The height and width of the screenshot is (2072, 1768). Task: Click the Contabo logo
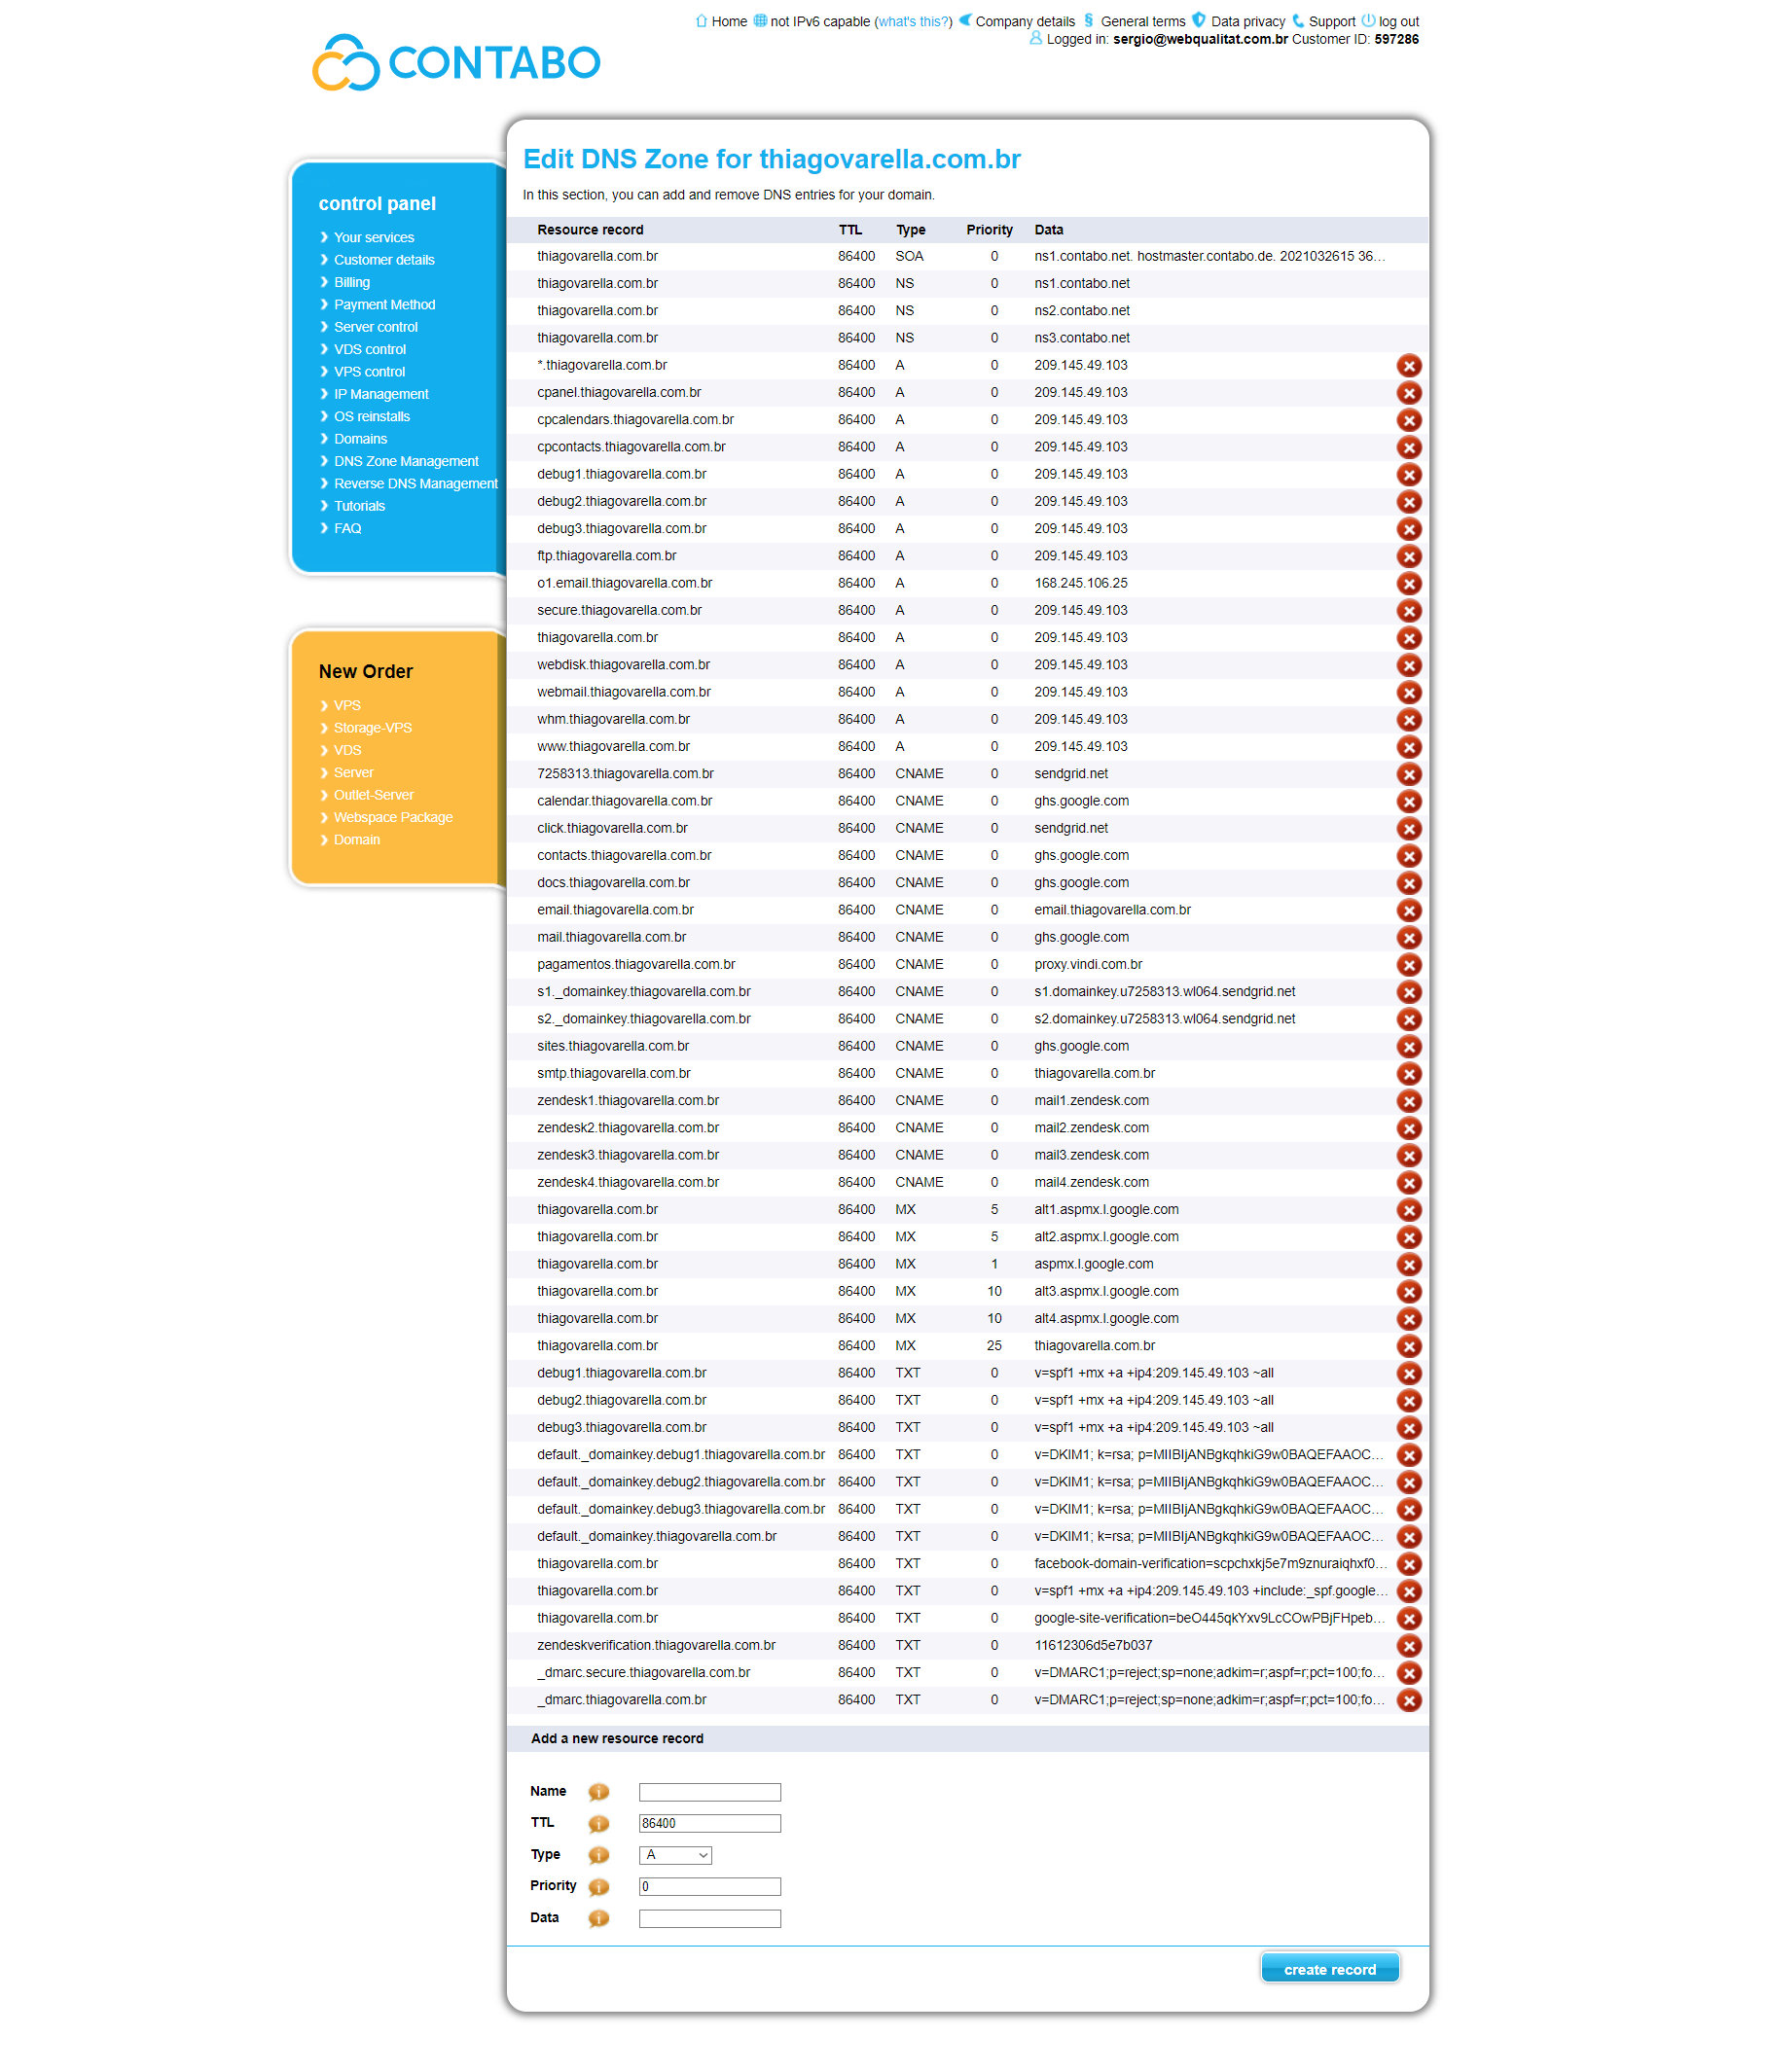point(456,62)
